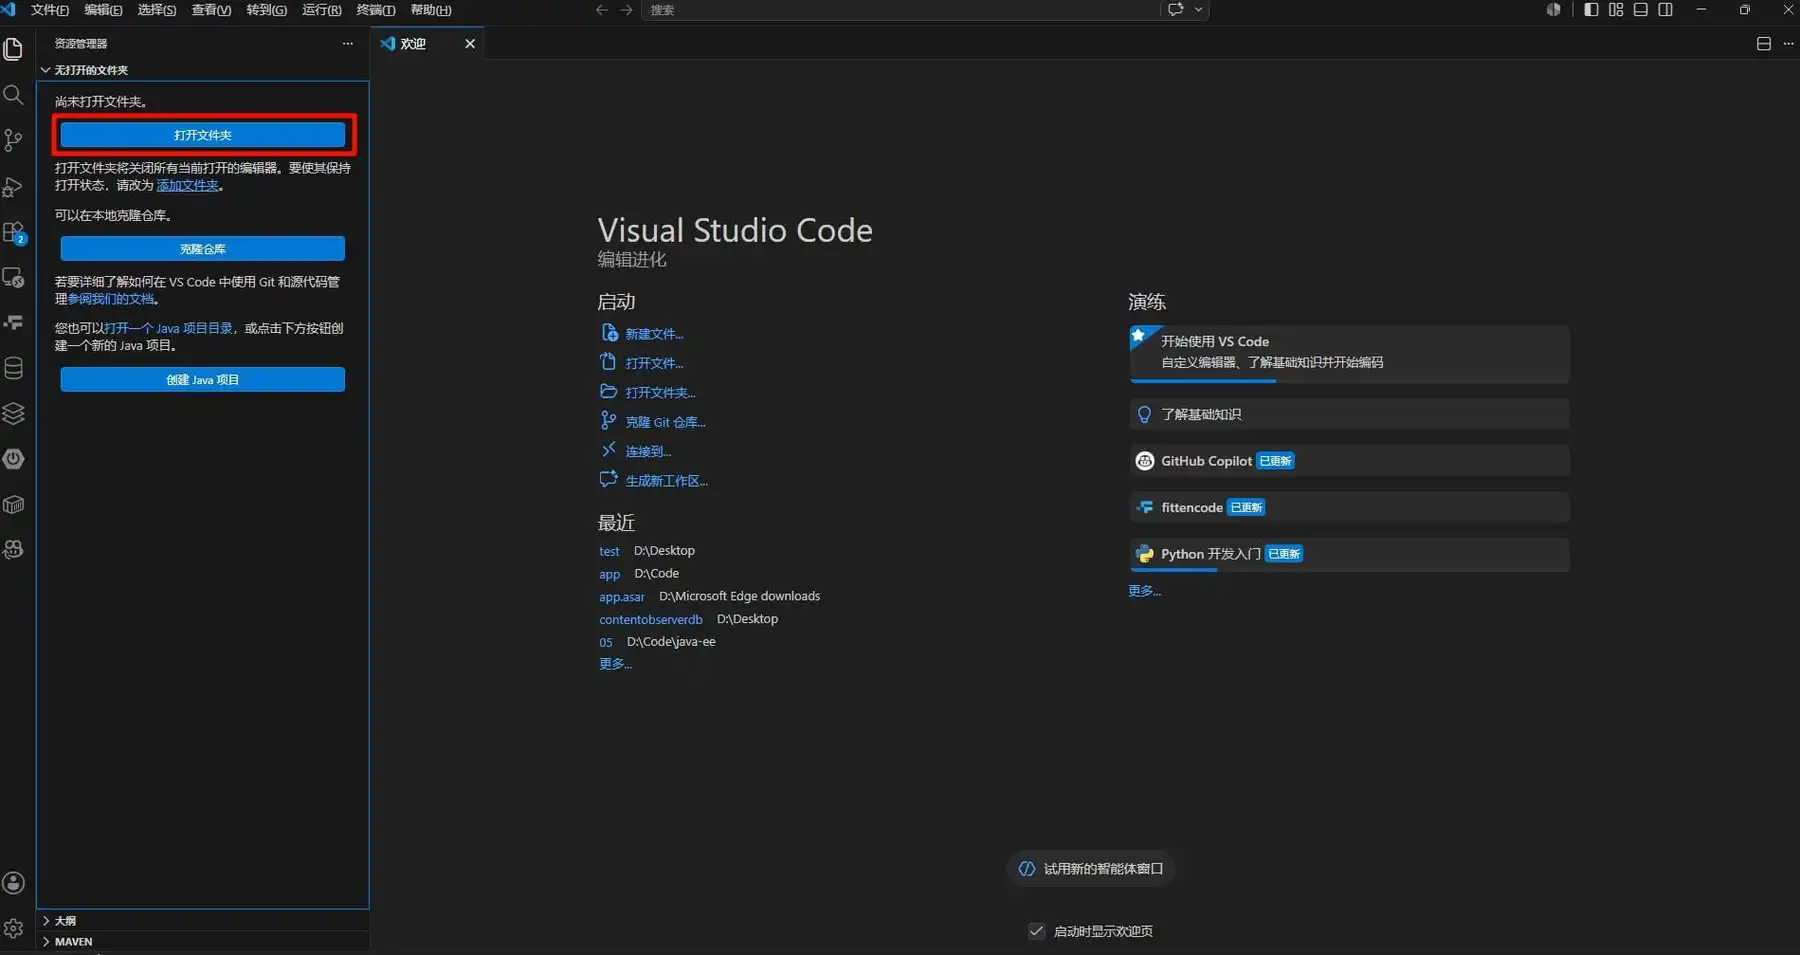The height and width of the screenshot is (955, 1800).
Task: Close the 欢迎 welcome tab
Action: pyautogui.click(x=470, y=44)
